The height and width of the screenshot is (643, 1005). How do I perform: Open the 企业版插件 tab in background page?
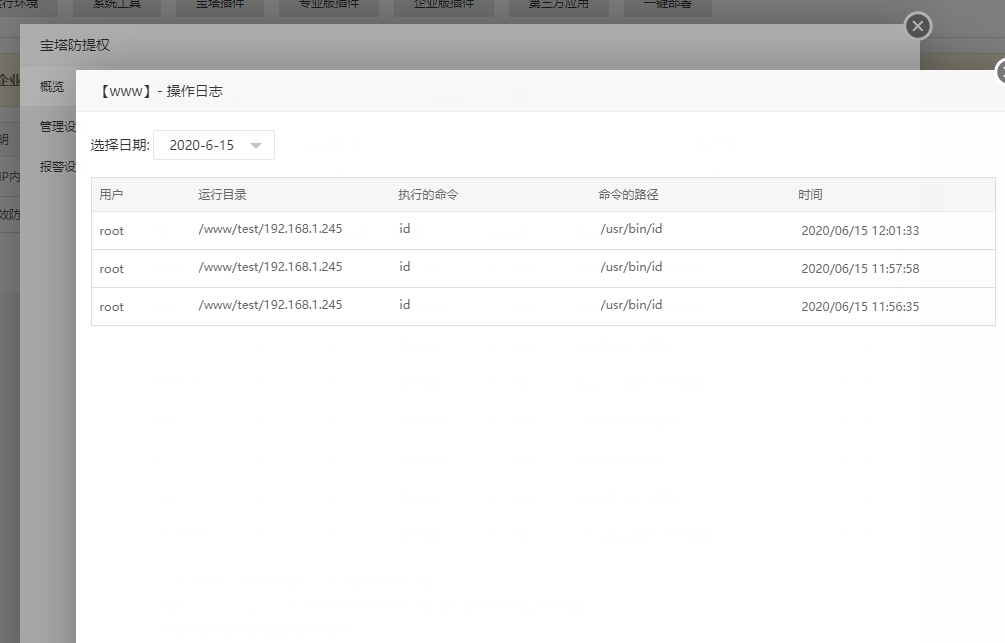click(444, 5)
